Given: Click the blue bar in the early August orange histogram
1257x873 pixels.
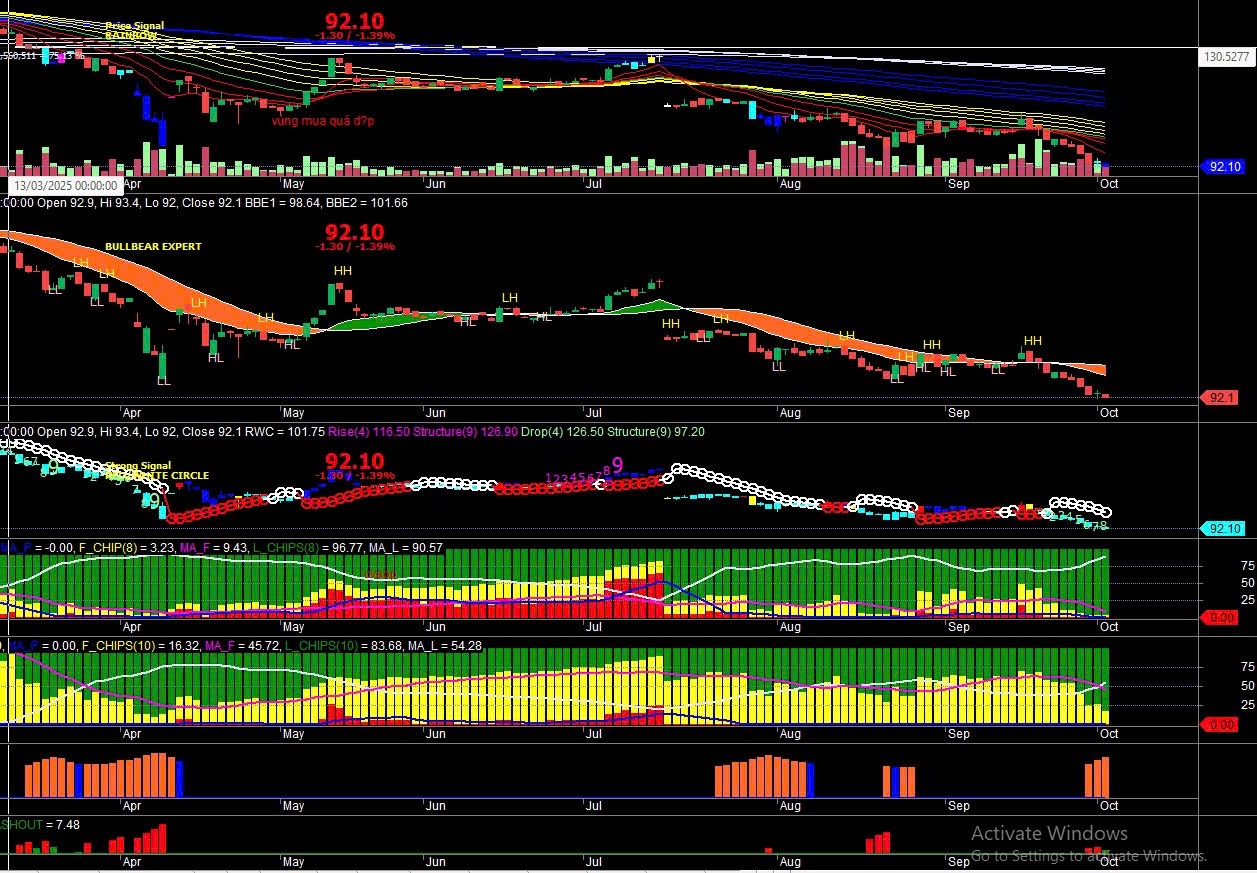Looking at the screenshot, I should 811,780.
